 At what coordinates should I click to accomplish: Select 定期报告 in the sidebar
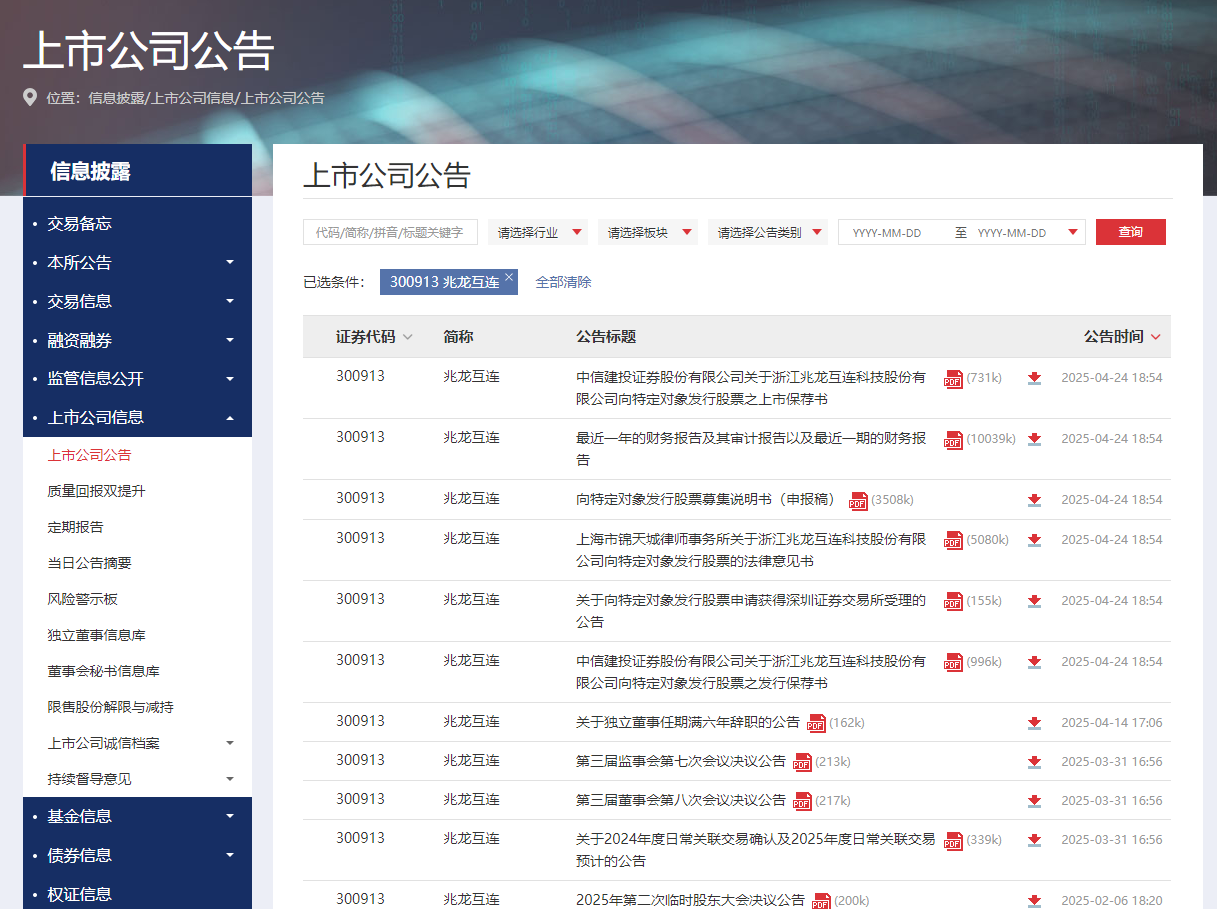pos(76,527)
